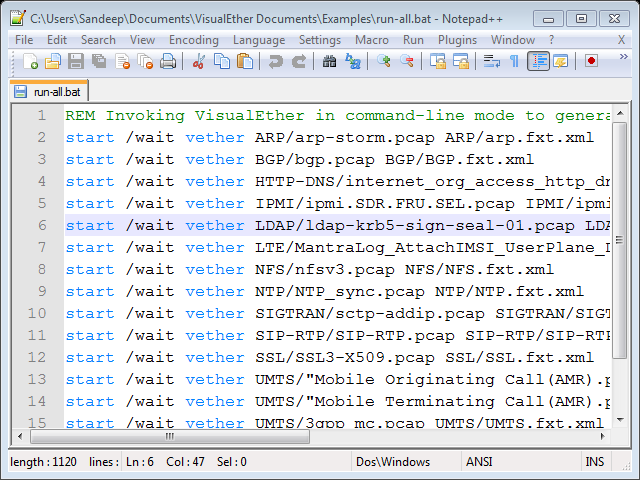The image size is (640, 480).
Task: Cut selection with scissors icon
Action: tap(199, 61)
